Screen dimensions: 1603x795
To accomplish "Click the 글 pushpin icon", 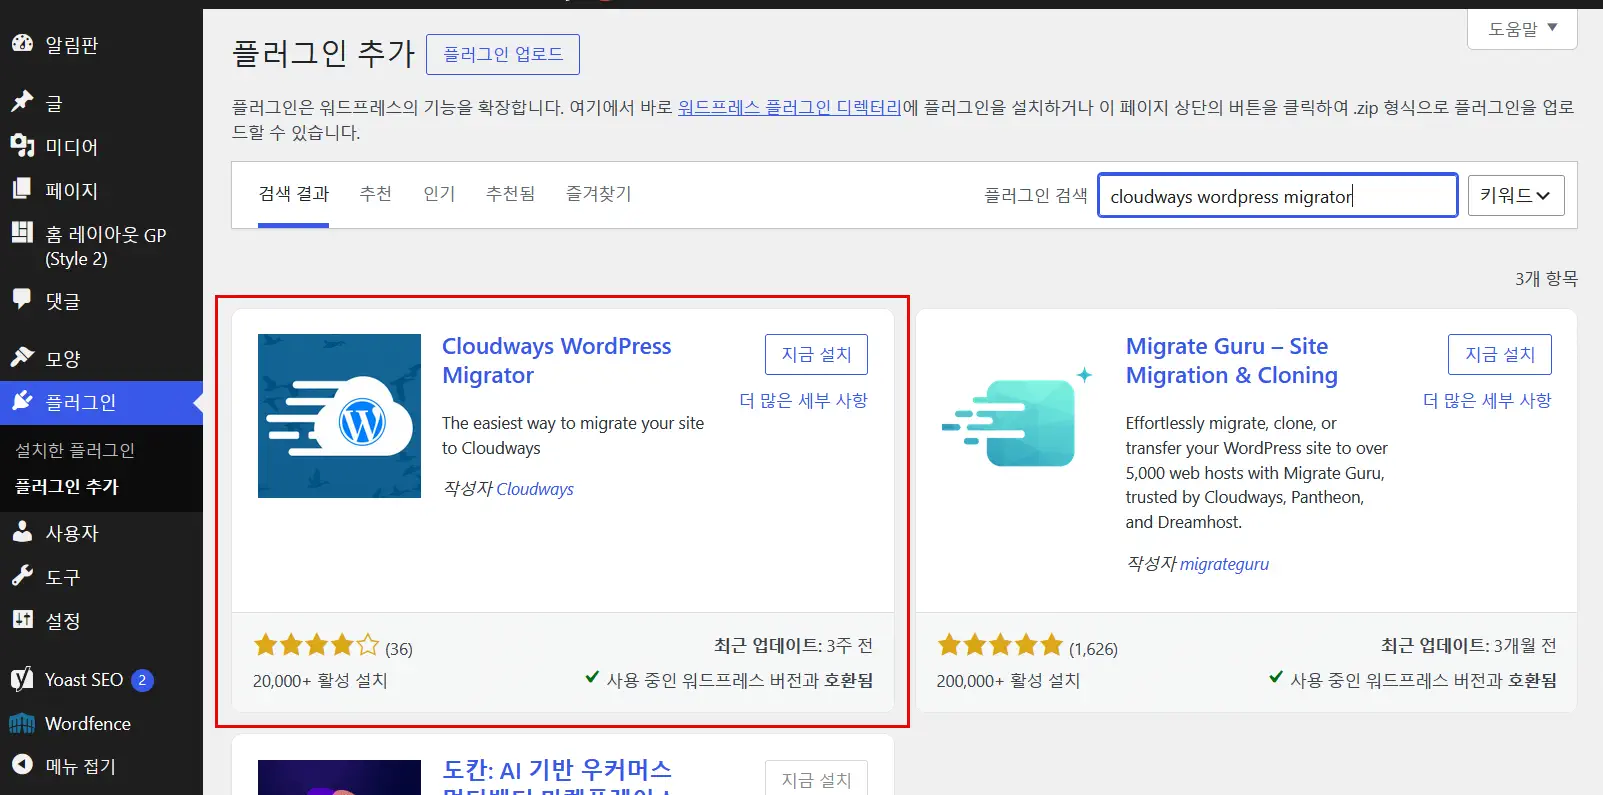I will click(22, 102).
